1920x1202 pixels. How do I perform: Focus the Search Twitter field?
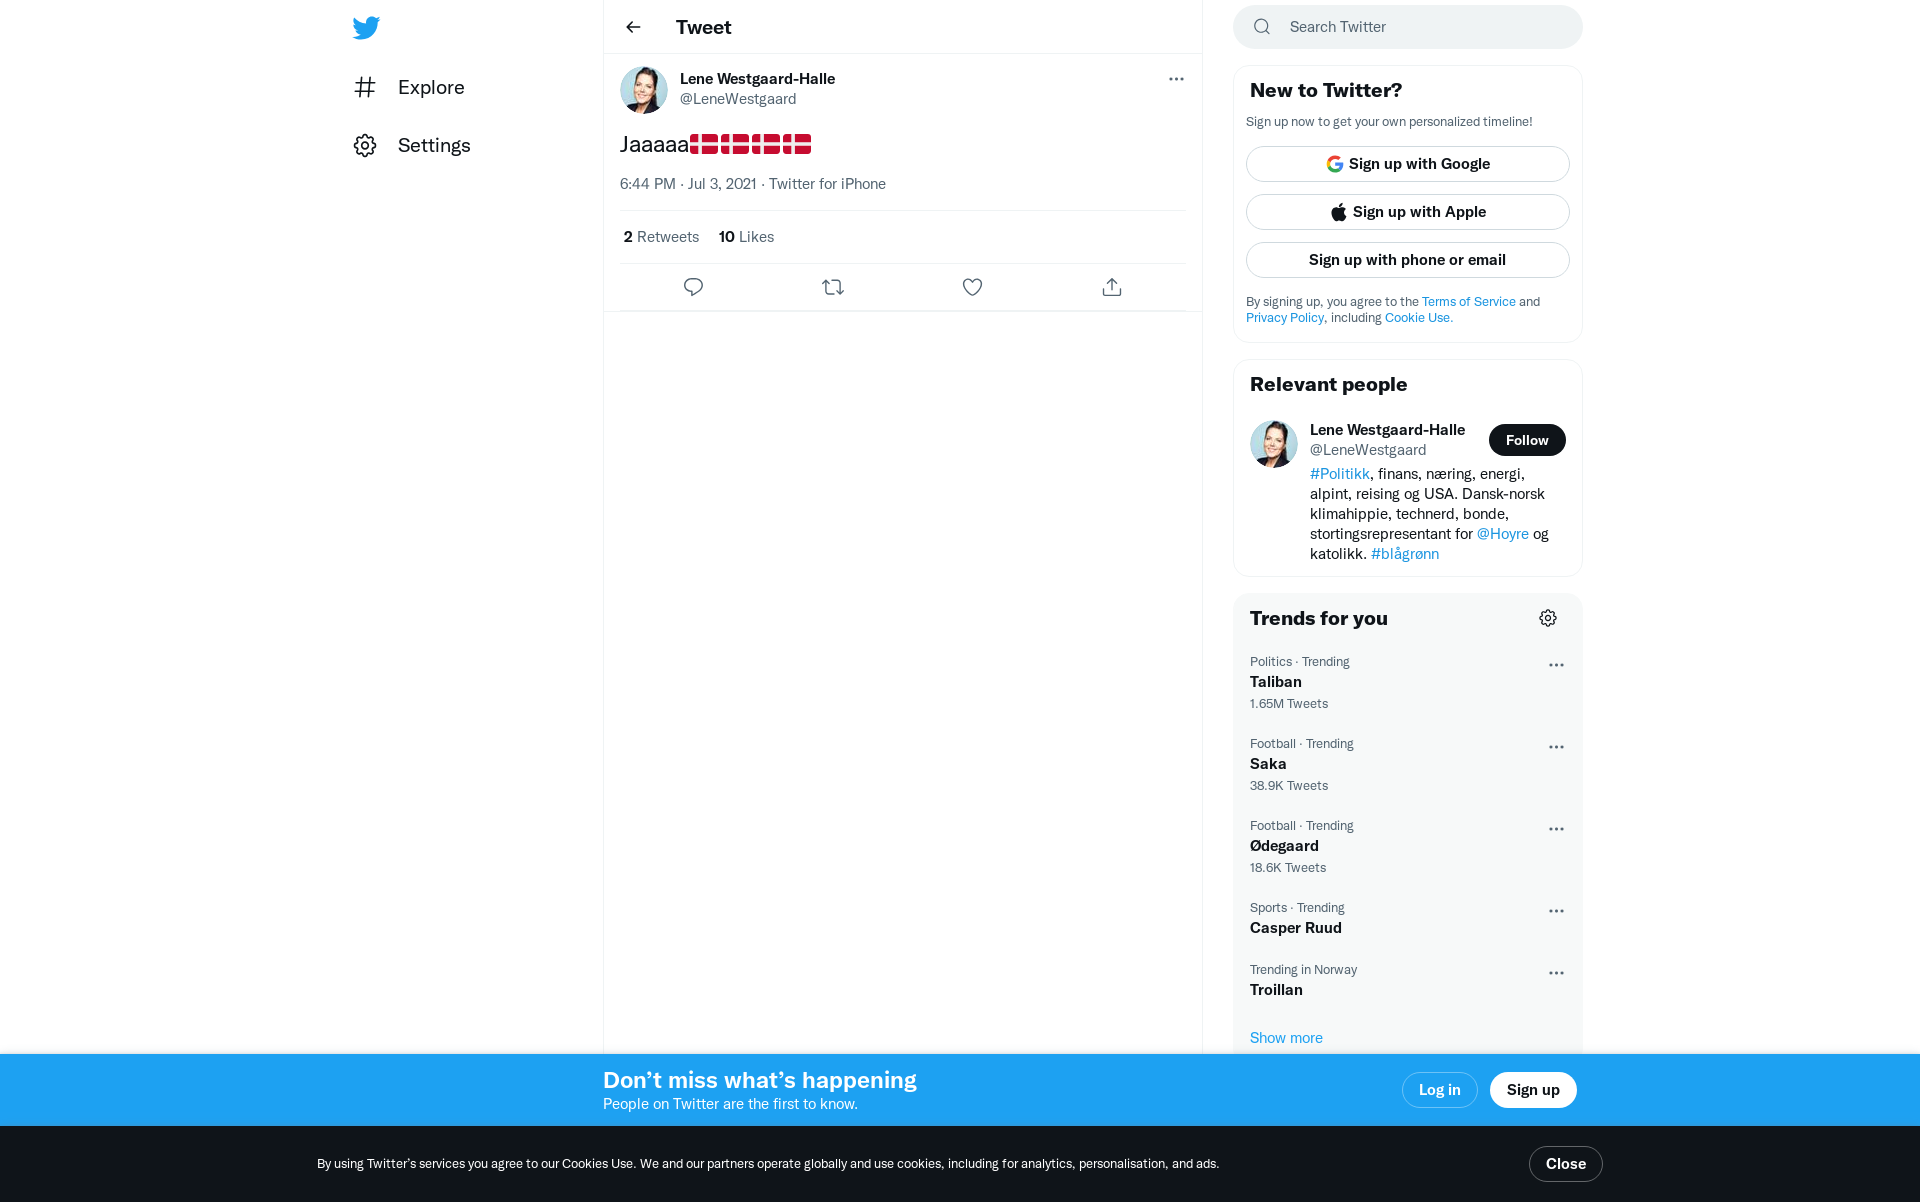tap(1408, 27)
